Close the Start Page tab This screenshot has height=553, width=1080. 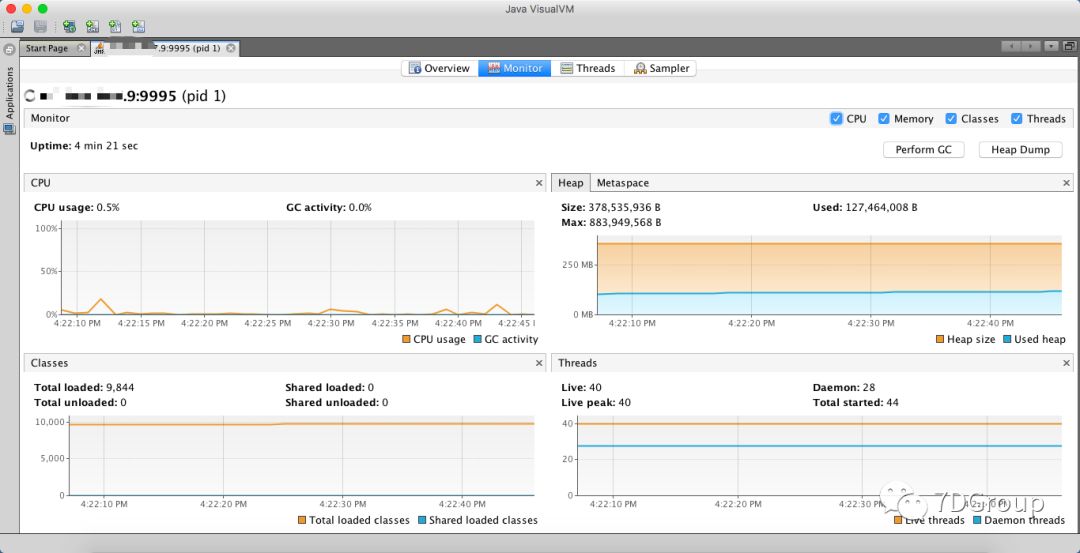(81, 48)
